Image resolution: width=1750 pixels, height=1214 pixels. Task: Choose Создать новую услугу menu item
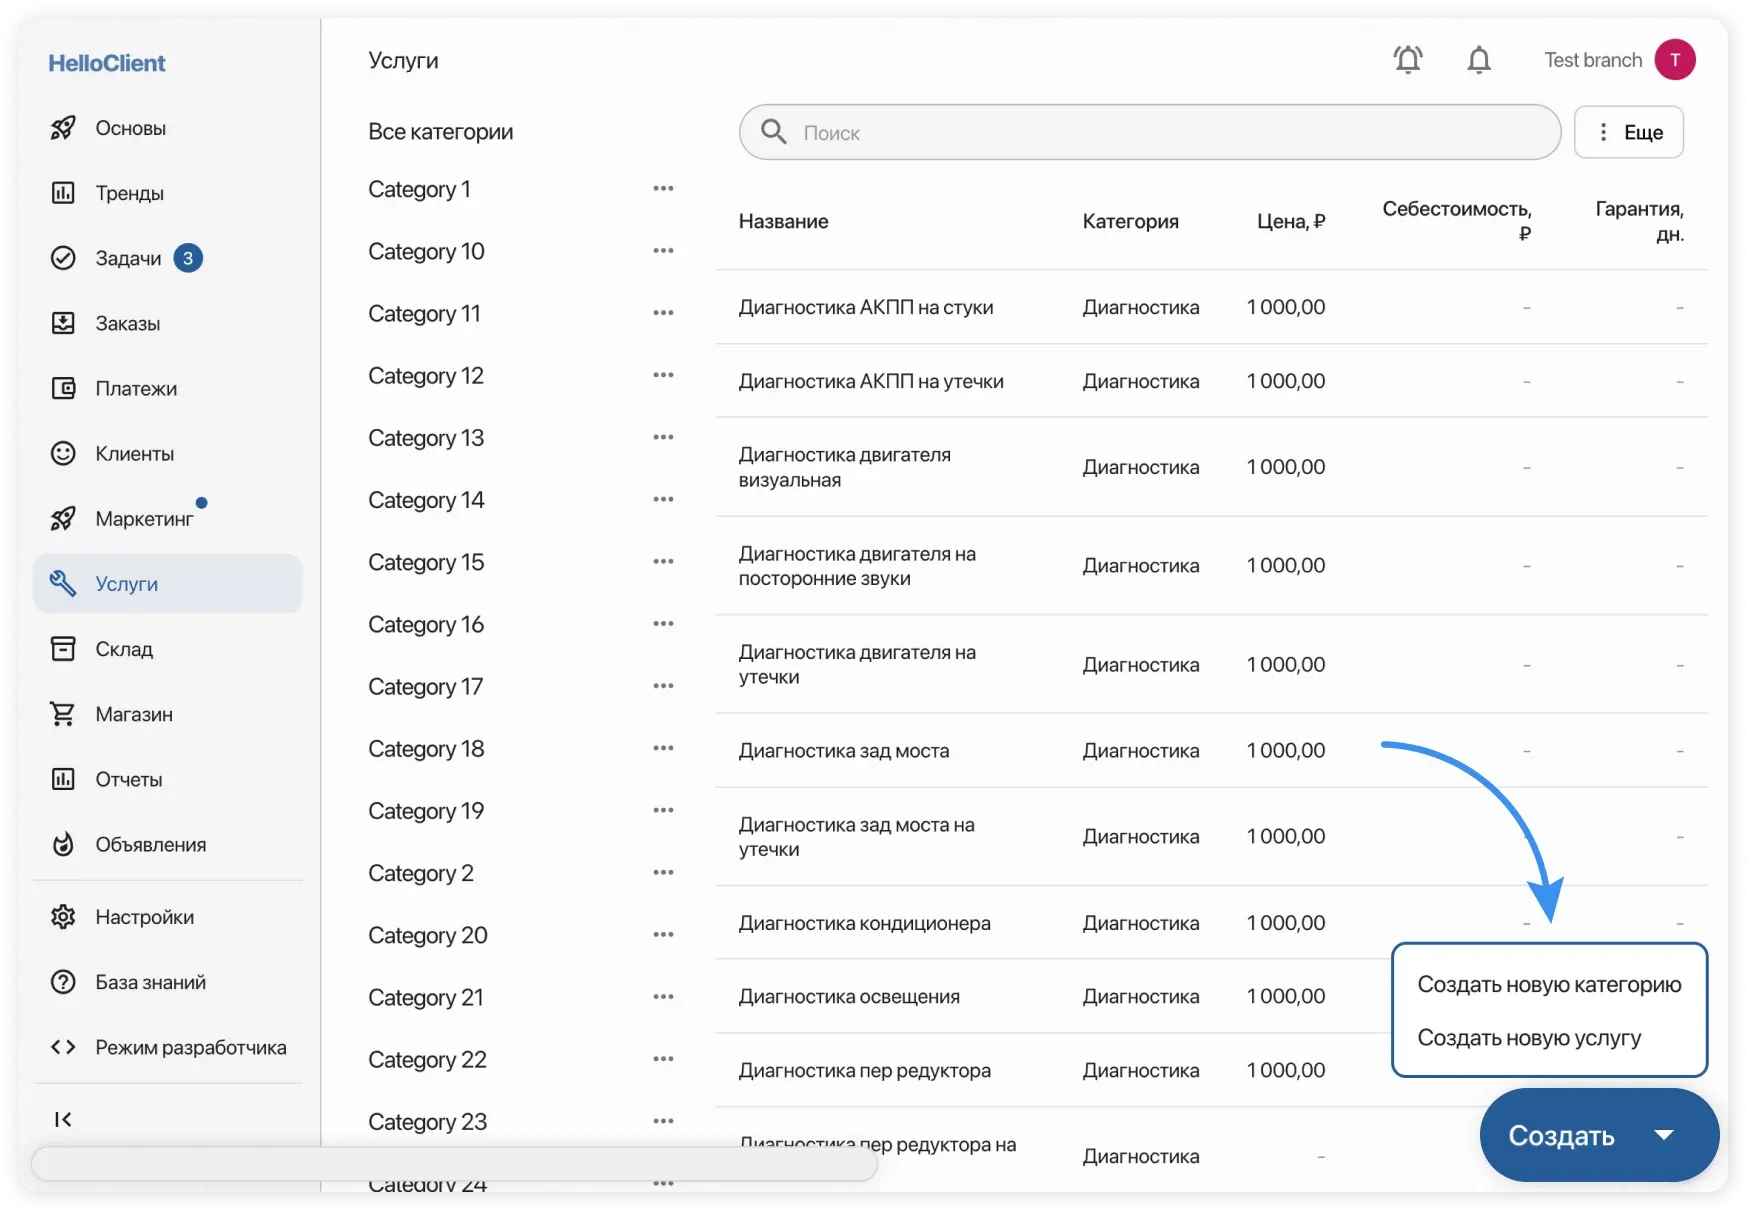click(1529, 1038)
